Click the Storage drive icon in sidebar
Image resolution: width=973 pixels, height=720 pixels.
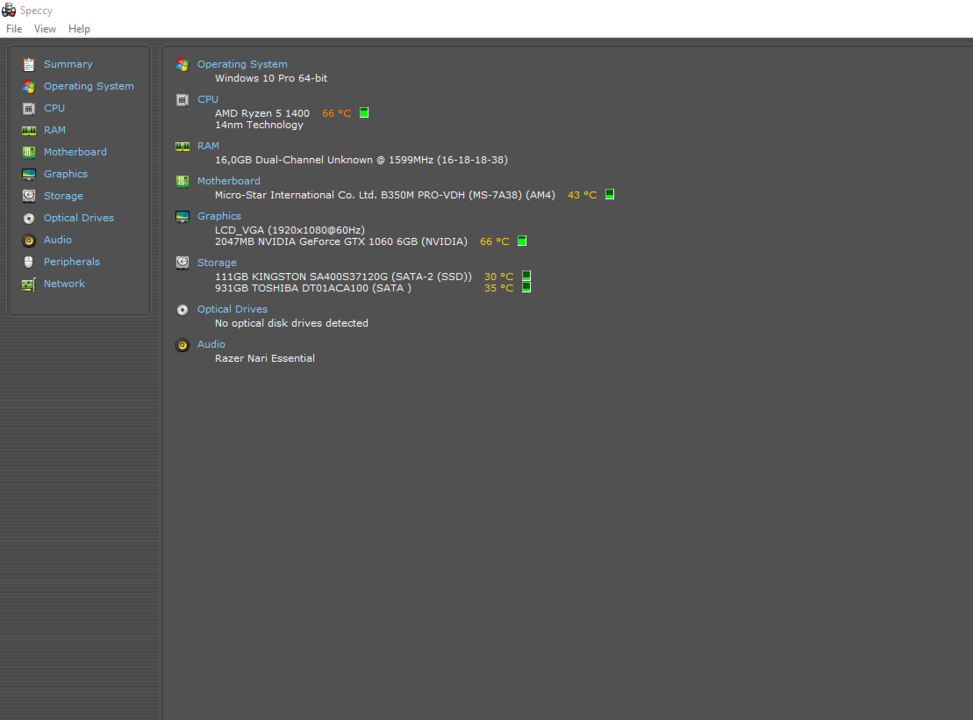pos(29,196)
